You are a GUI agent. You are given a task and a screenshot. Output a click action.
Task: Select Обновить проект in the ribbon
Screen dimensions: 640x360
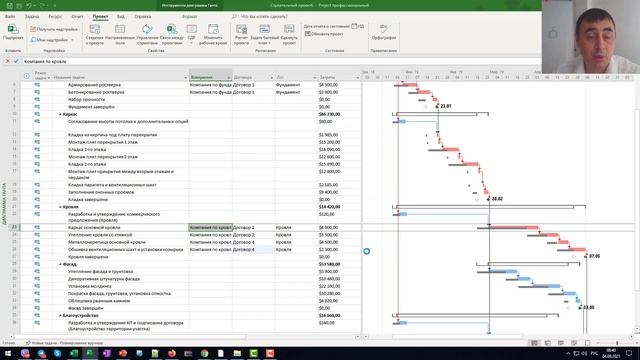coord(324,34)
